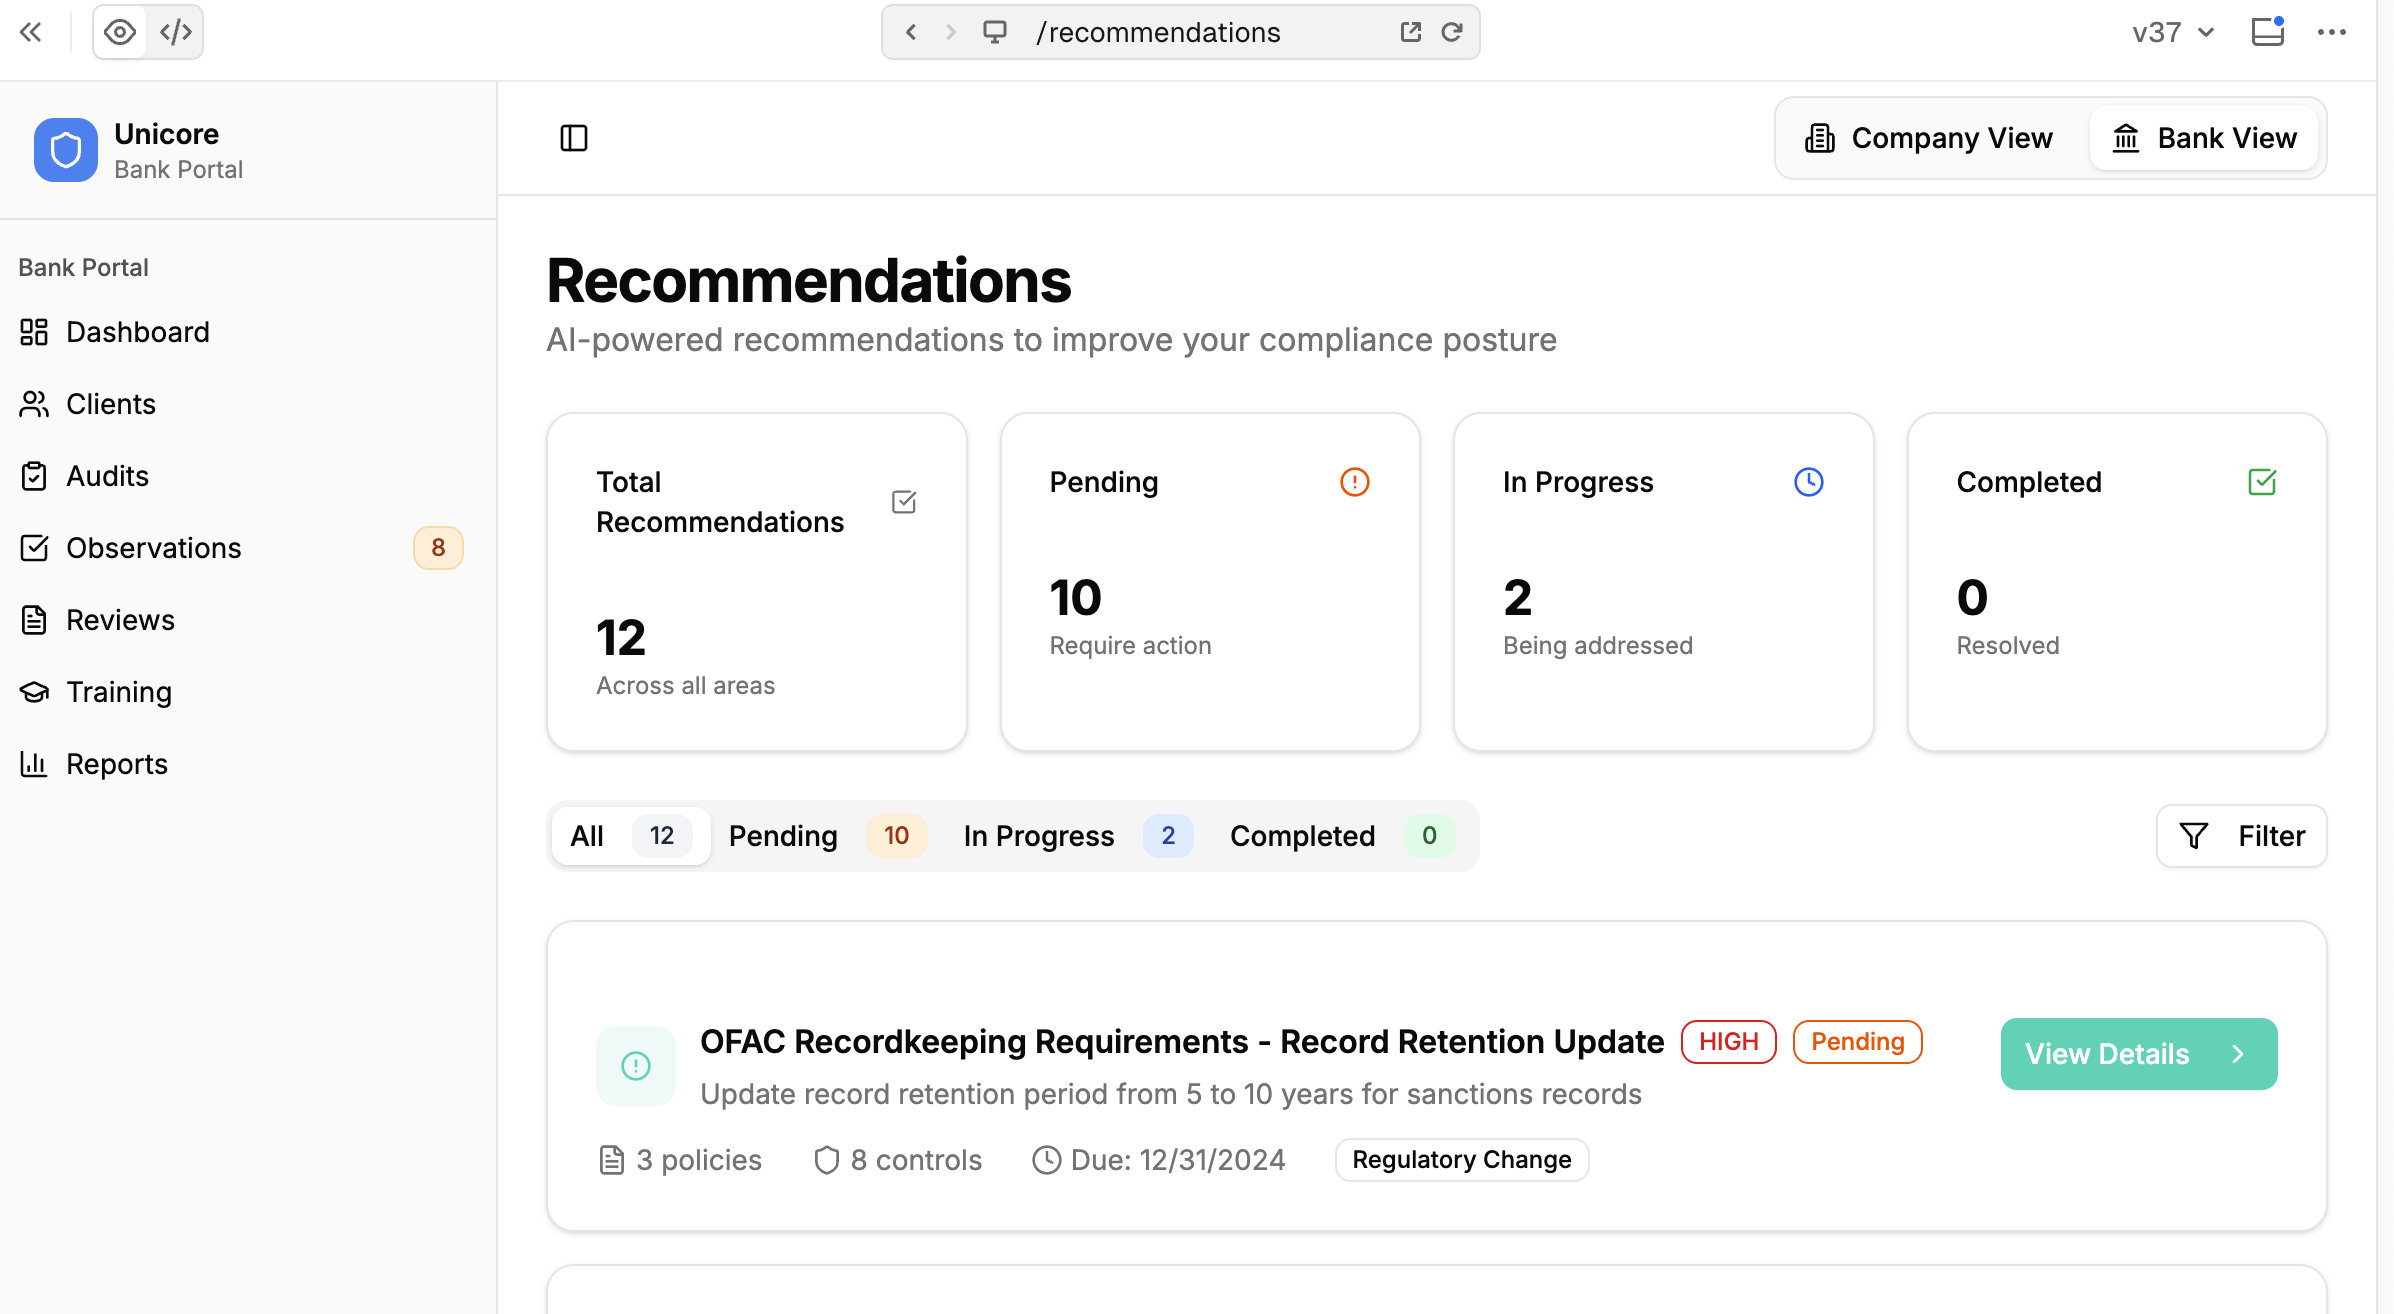
Task: Open the v37 version dropdown
Action: click(x=2173, y=32)
